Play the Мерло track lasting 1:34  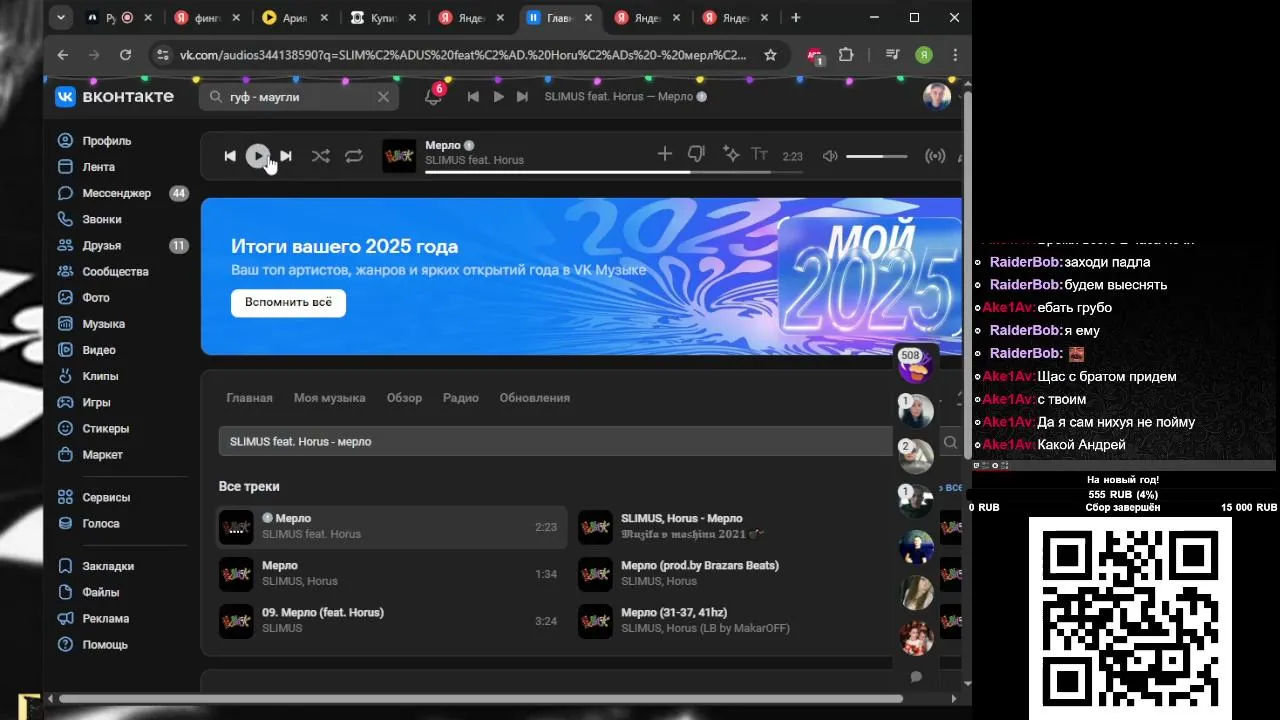(x=392, y=574)
